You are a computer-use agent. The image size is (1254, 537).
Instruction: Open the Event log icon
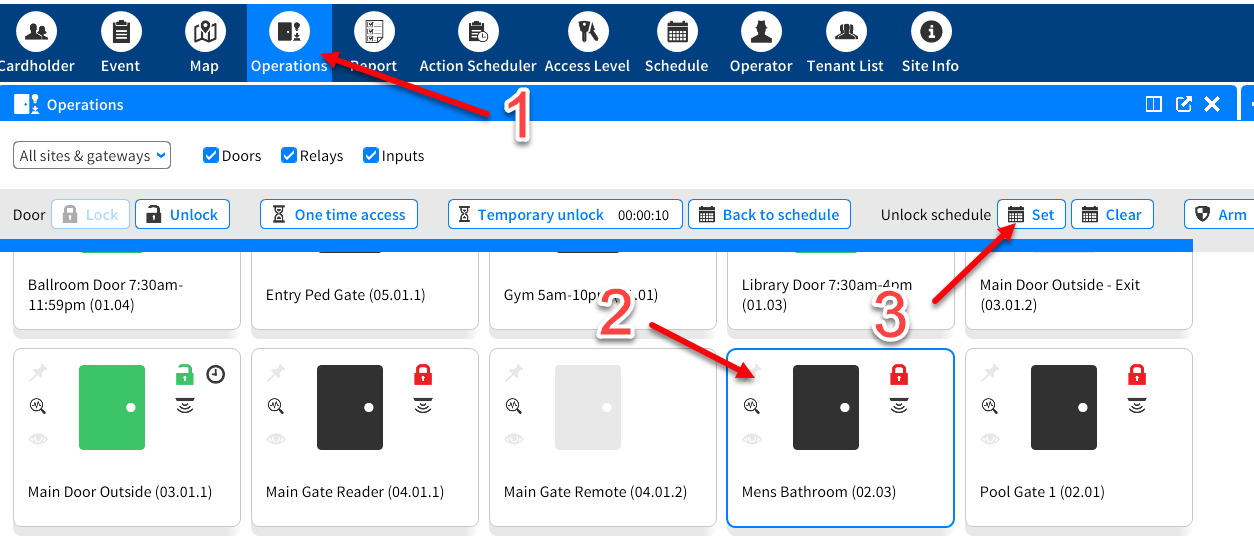point(120,32)
